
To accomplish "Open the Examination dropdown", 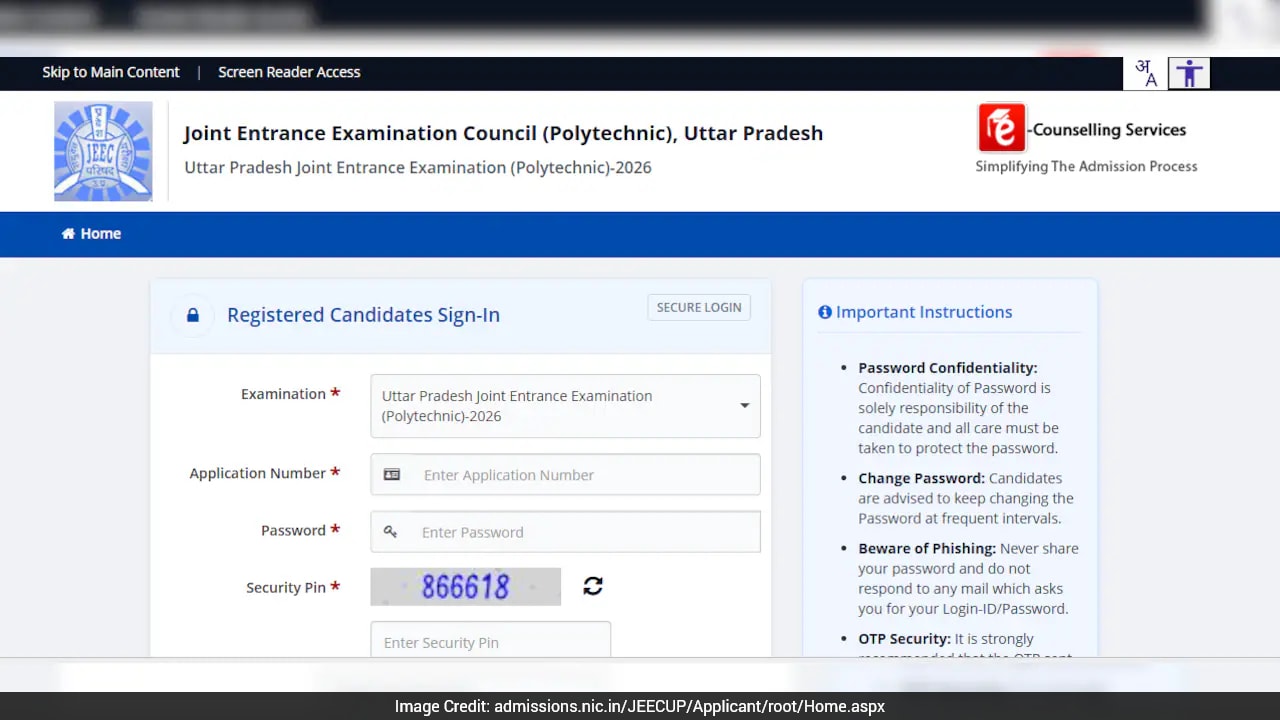I will click(x=565, y=406).
